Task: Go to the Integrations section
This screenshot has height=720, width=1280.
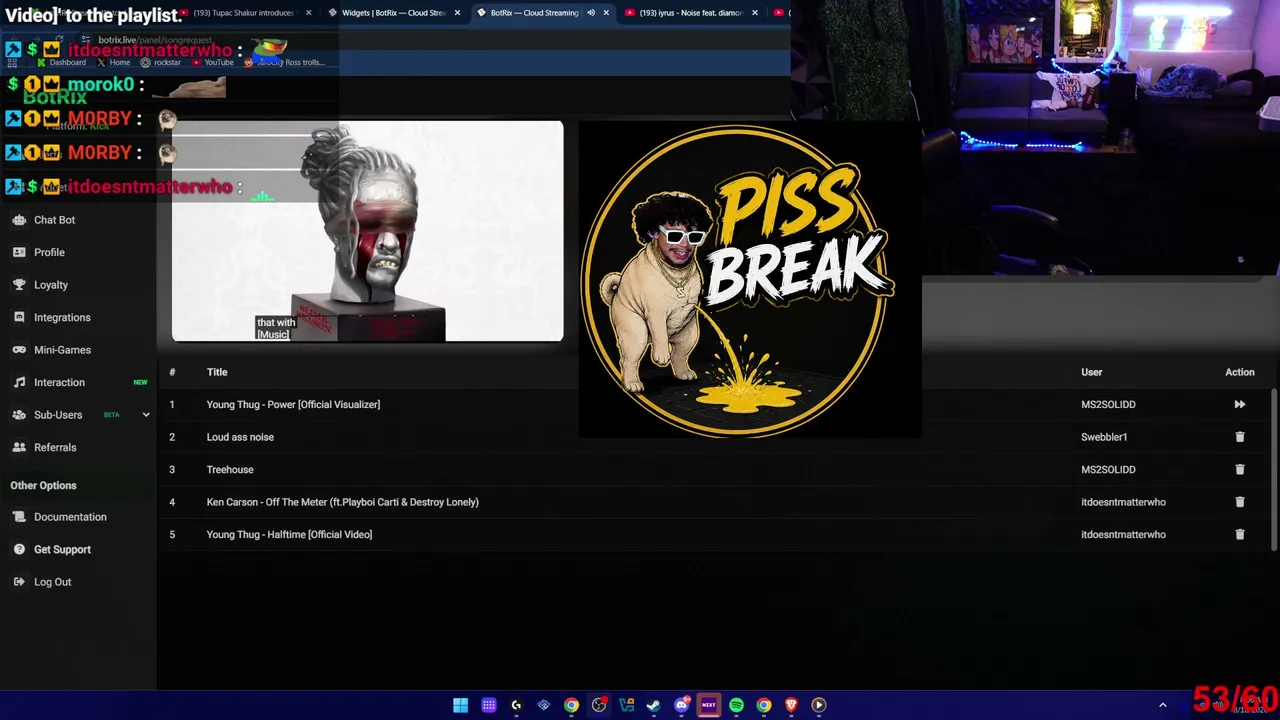Action: coord(62,317)
